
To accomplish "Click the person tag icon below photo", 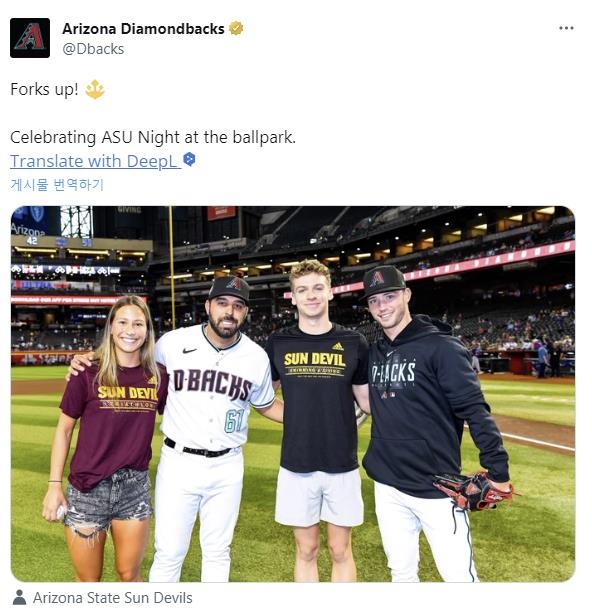I will pyautogui.click(x=19, y=598).
